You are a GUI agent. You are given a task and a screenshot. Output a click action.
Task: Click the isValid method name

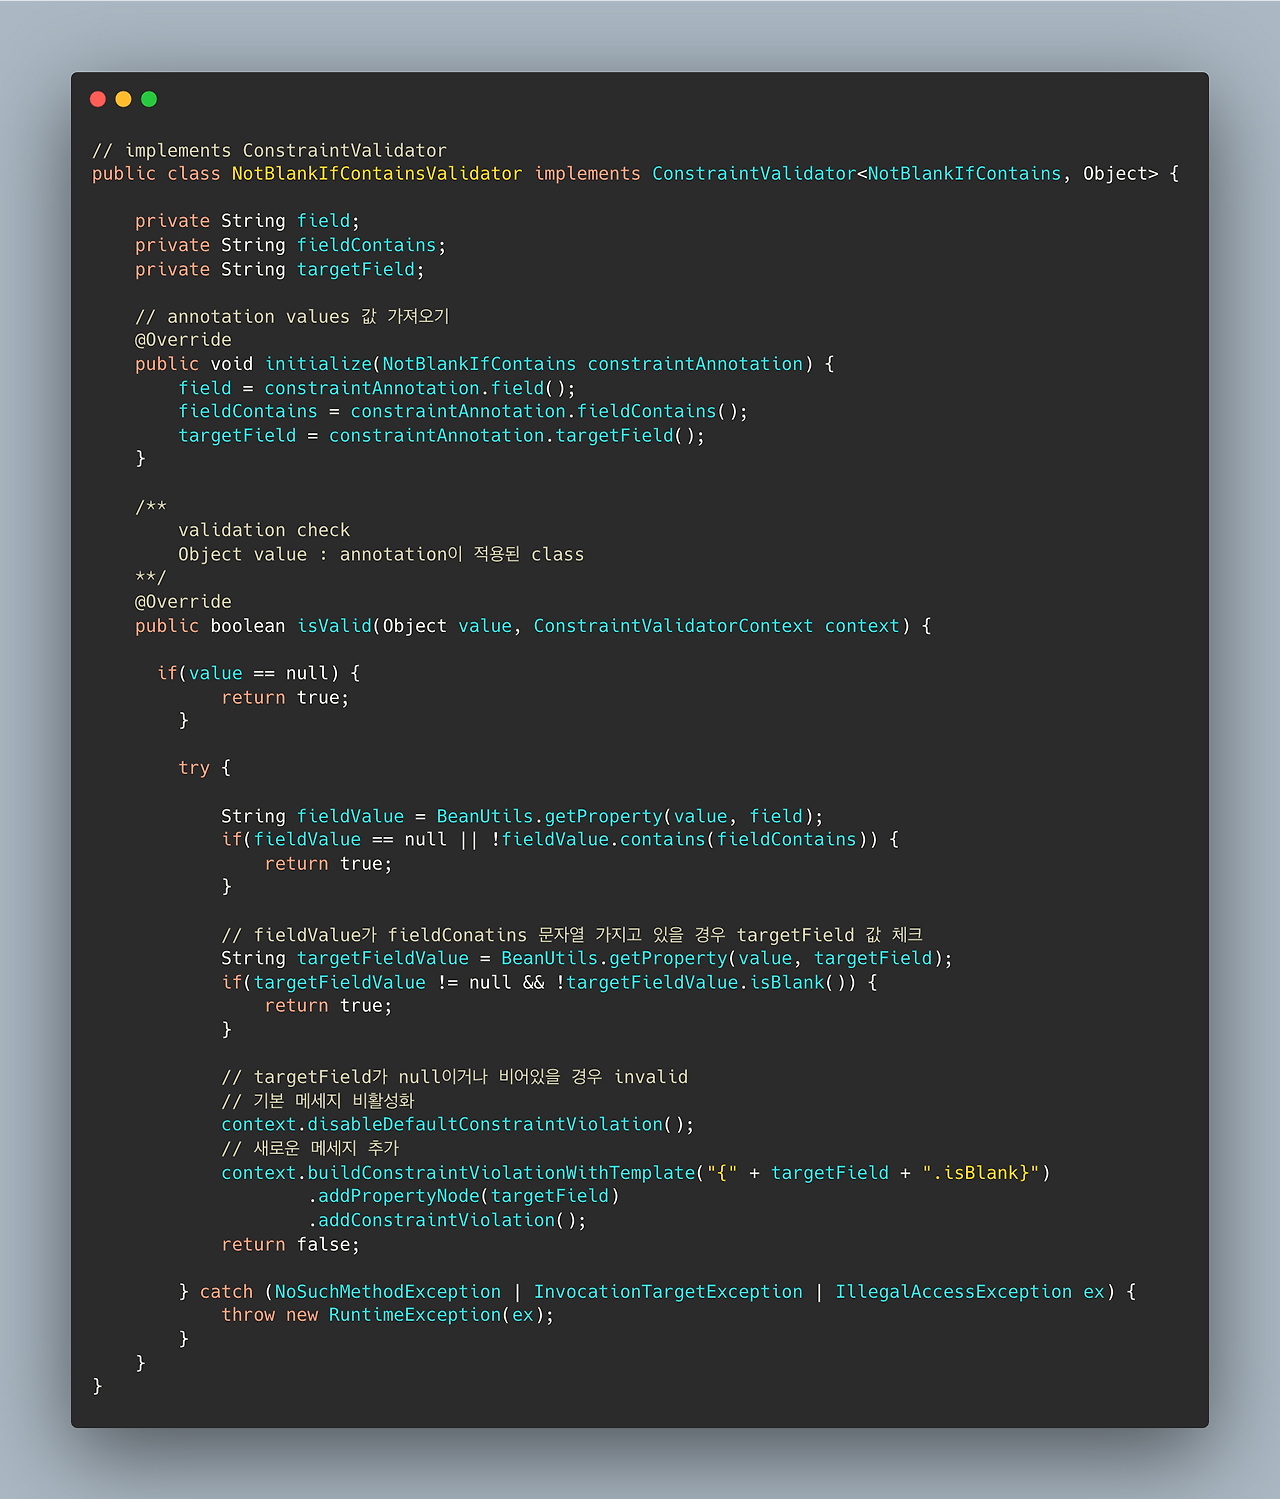point(334,626)
